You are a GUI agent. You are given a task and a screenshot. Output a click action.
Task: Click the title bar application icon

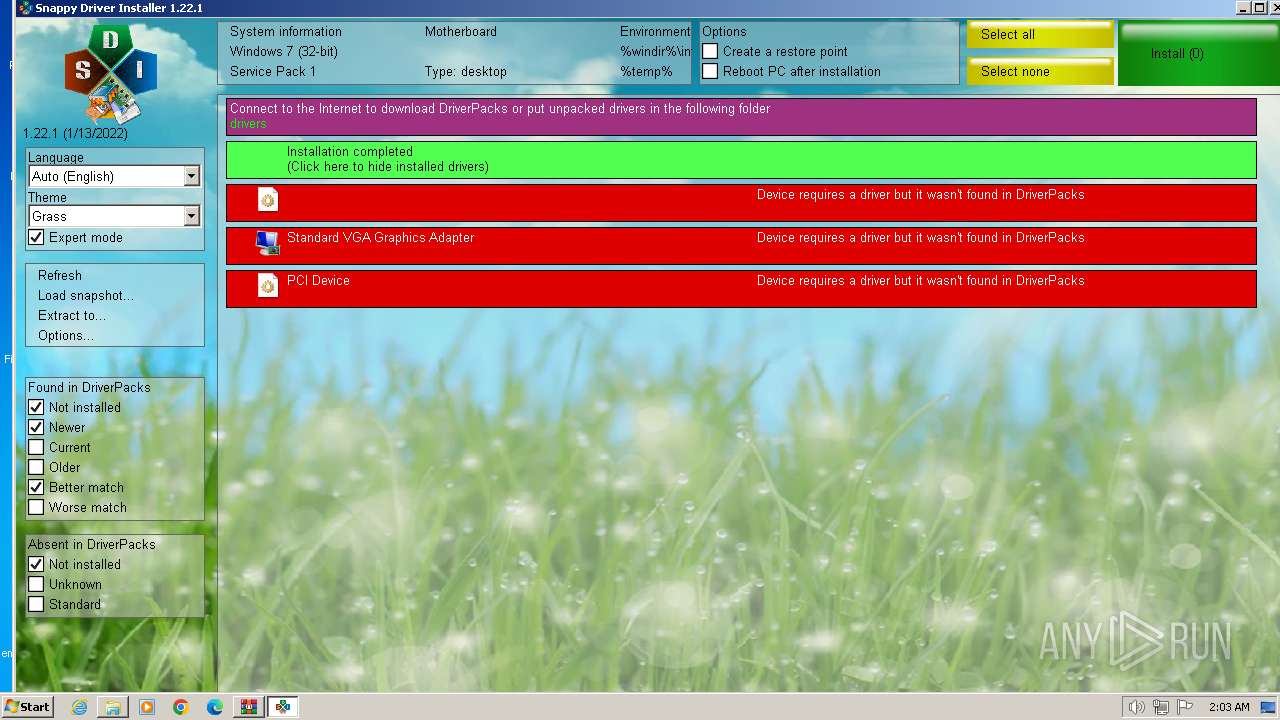(25, 8)
